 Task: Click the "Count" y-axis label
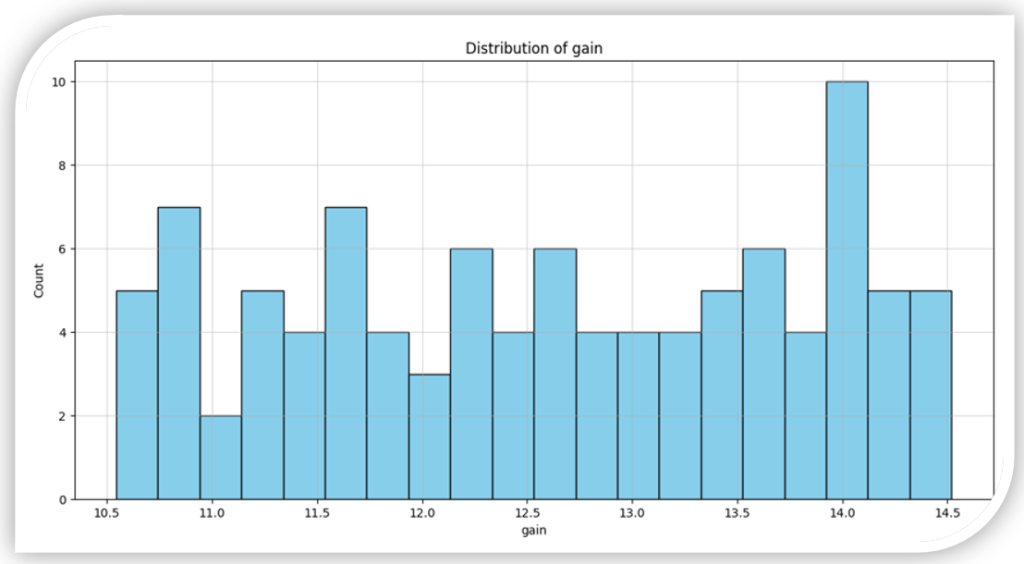point(39,281)
